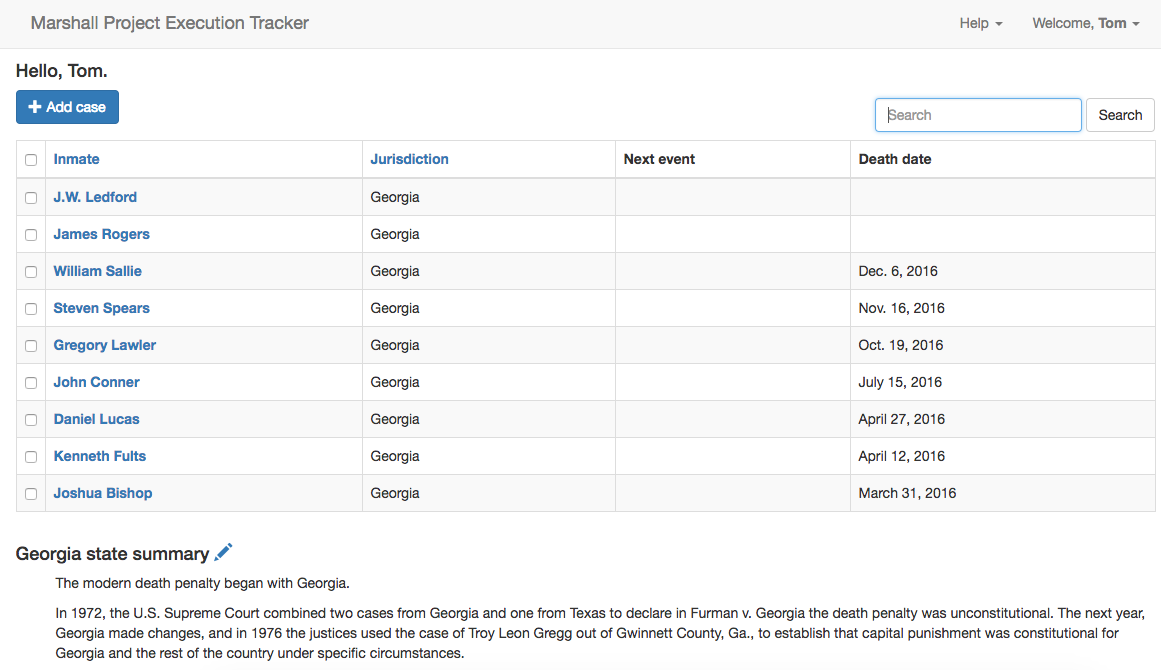This screenshot has height=670, width=1161.
Task: Click the Search button
Action: pyautogui.click(x=1120, y=115)
